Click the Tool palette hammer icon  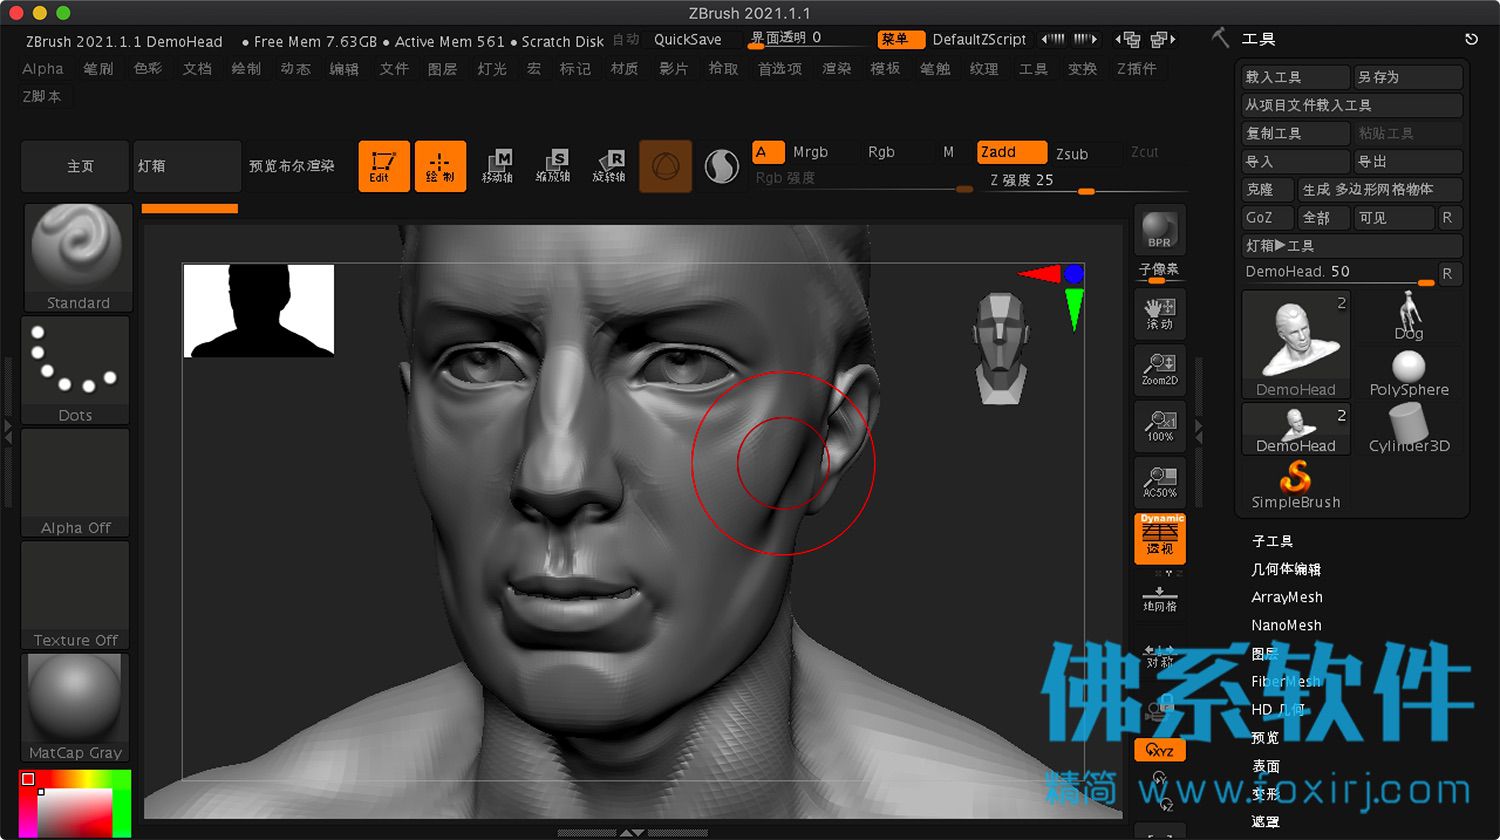1220,38
